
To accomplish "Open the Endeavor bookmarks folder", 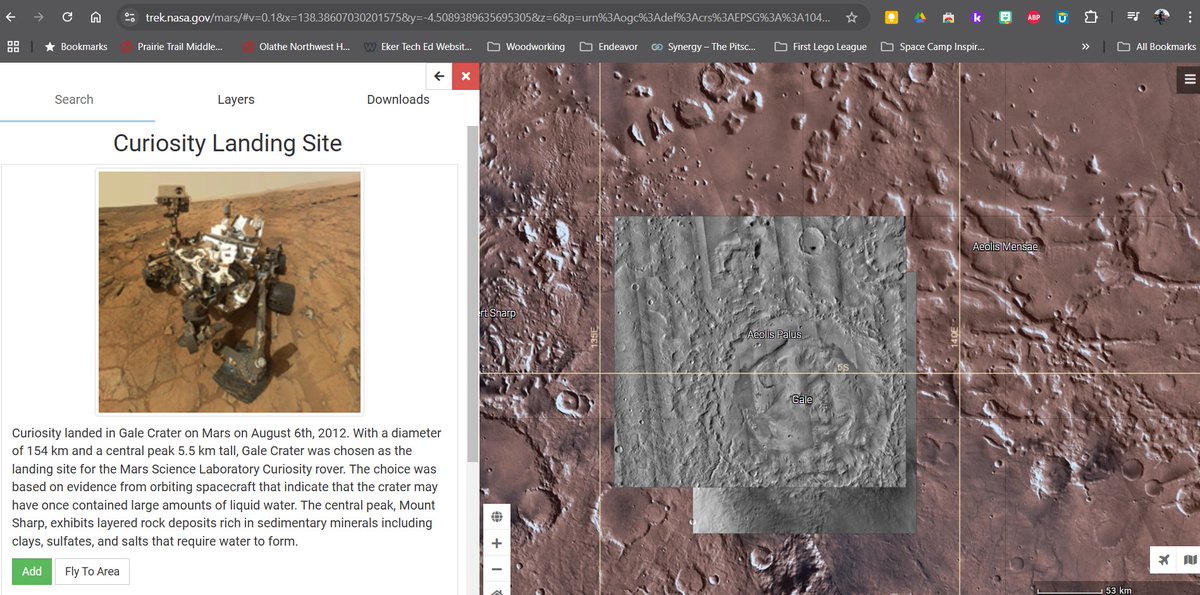I will 608,46.
